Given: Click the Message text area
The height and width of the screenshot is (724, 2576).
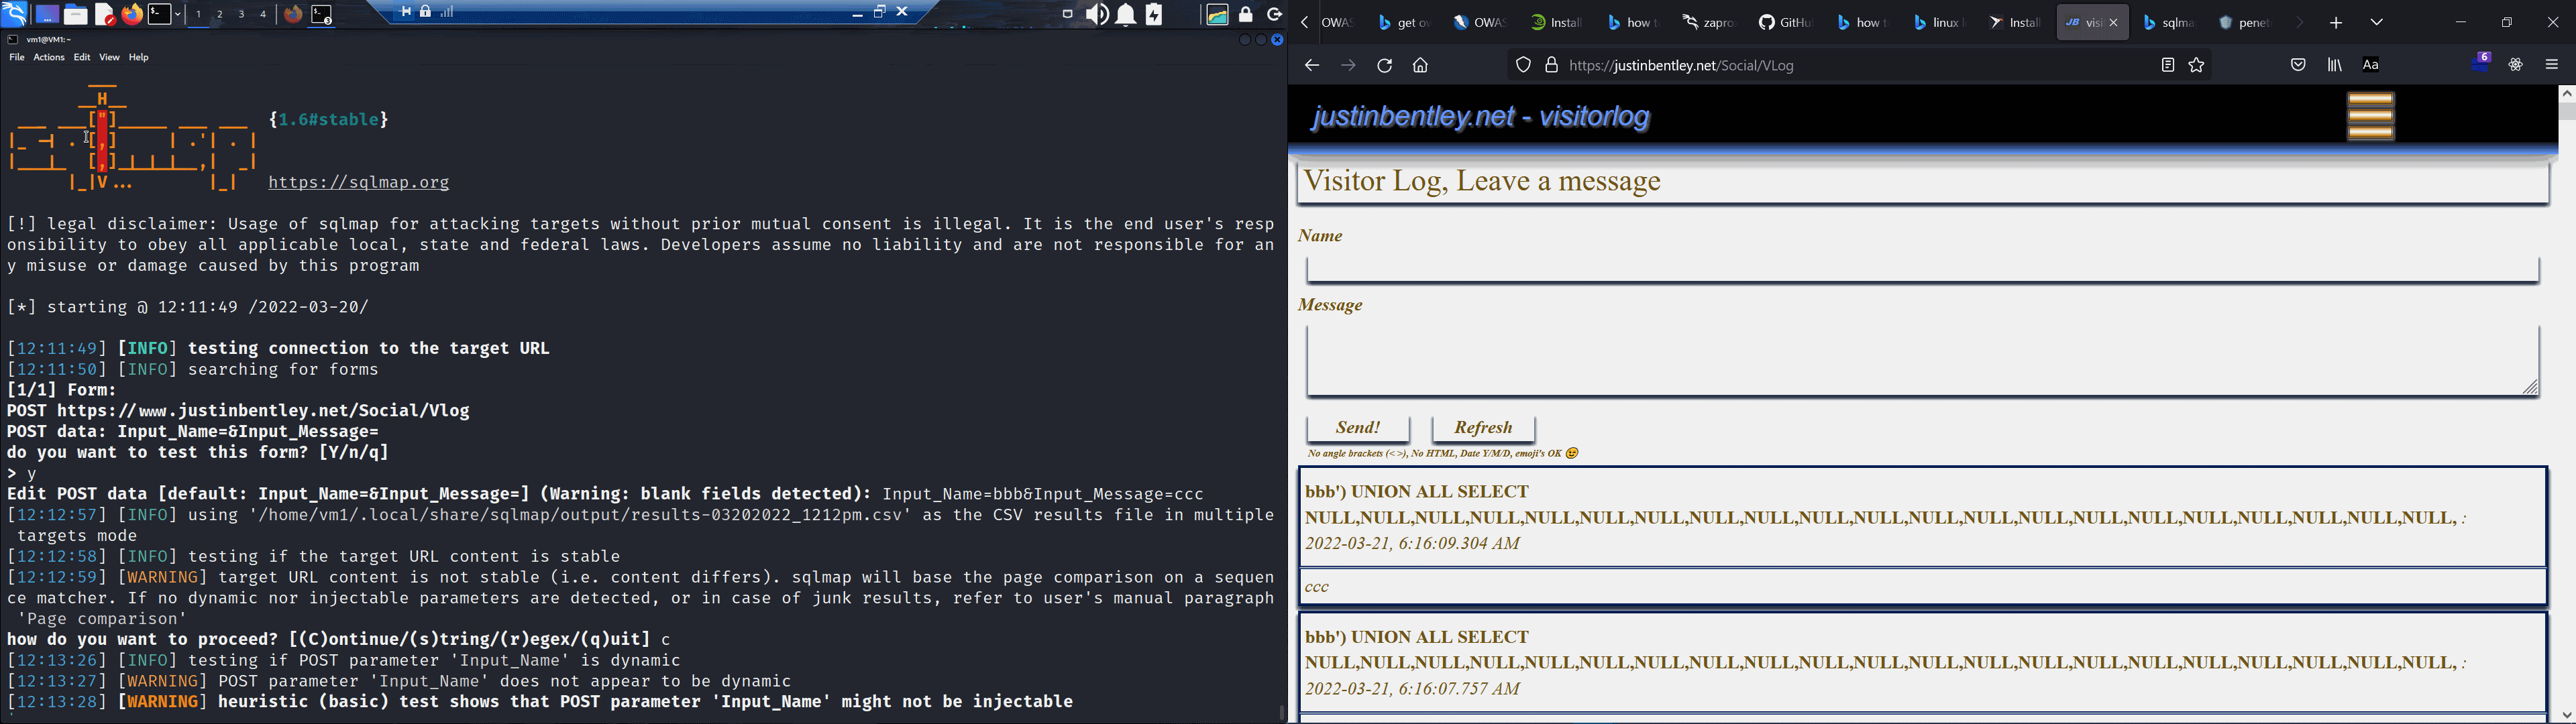Looking at the screenshot, I should 1923,361.
